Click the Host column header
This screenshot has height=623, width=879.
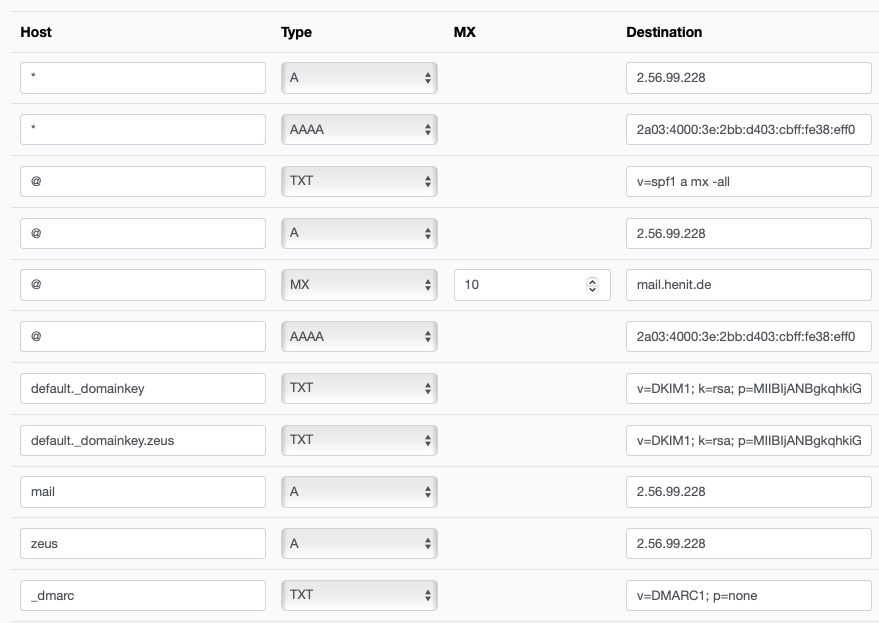click(x=36, y=32)
